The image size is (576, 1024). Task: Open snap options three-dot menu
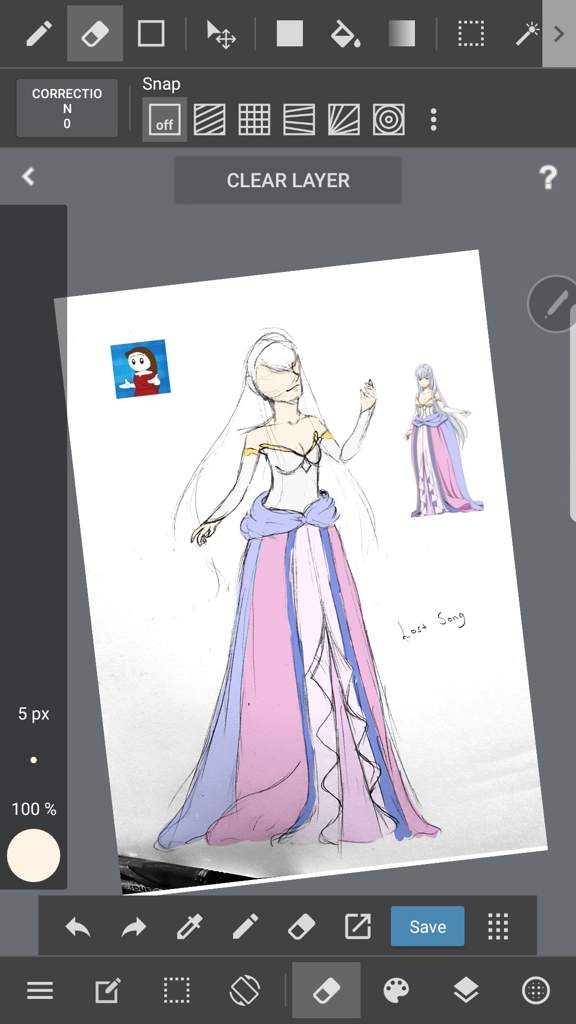point(433,120)
